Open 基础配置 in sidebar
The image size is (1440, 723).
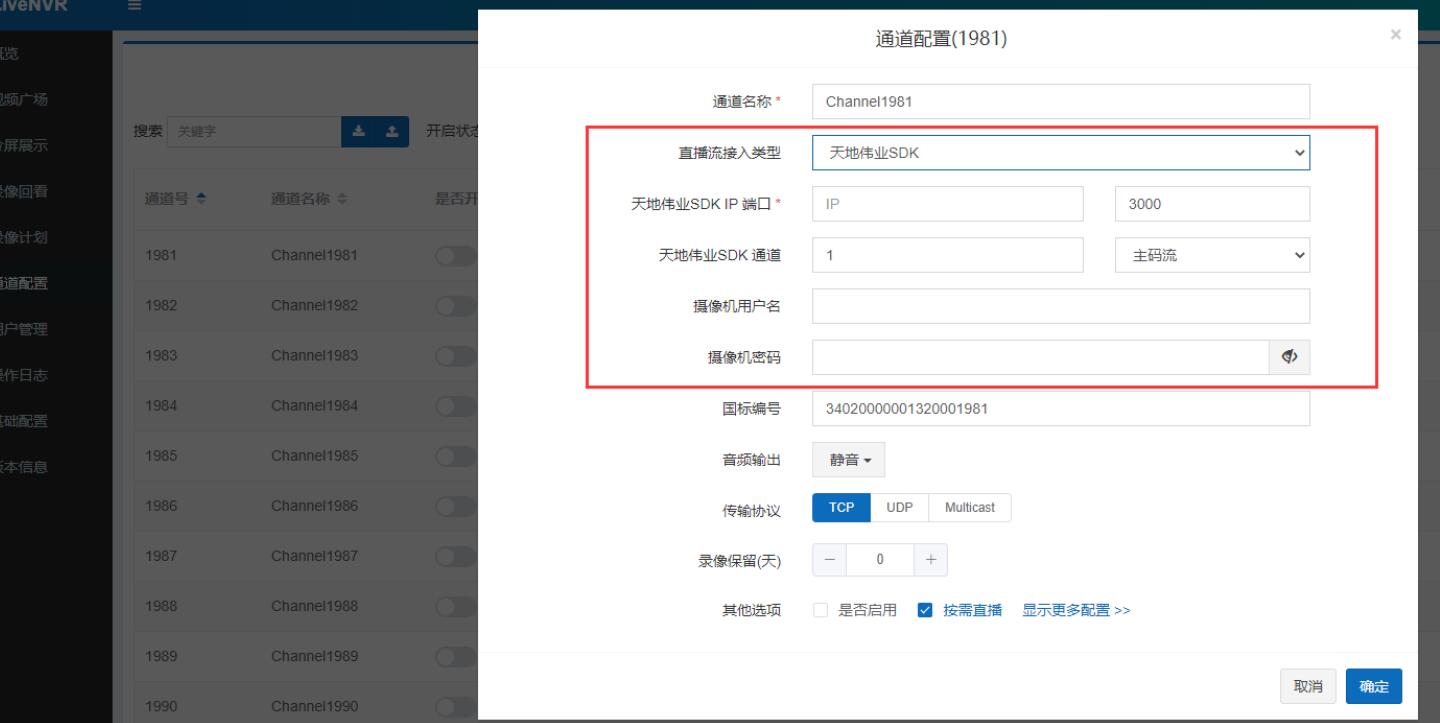[x=22, y=421]
